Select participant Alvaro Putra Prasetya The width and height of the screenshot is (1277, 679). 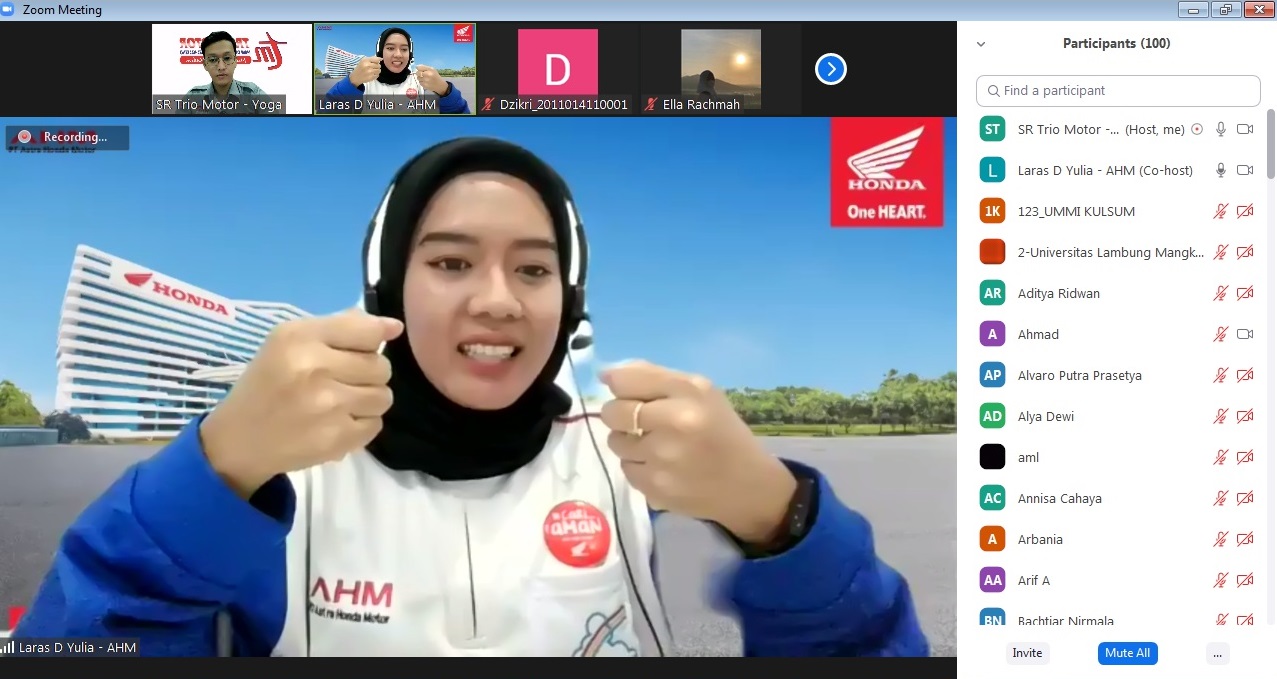coord(1079,375)
